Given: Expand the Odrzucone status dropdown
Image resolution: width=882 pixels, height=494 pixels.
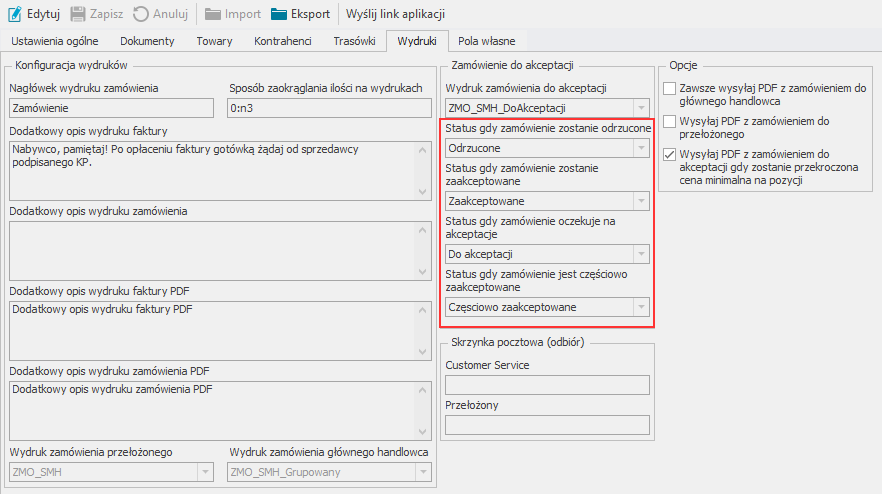Looking at the screenshot, I should click(640, 147).
